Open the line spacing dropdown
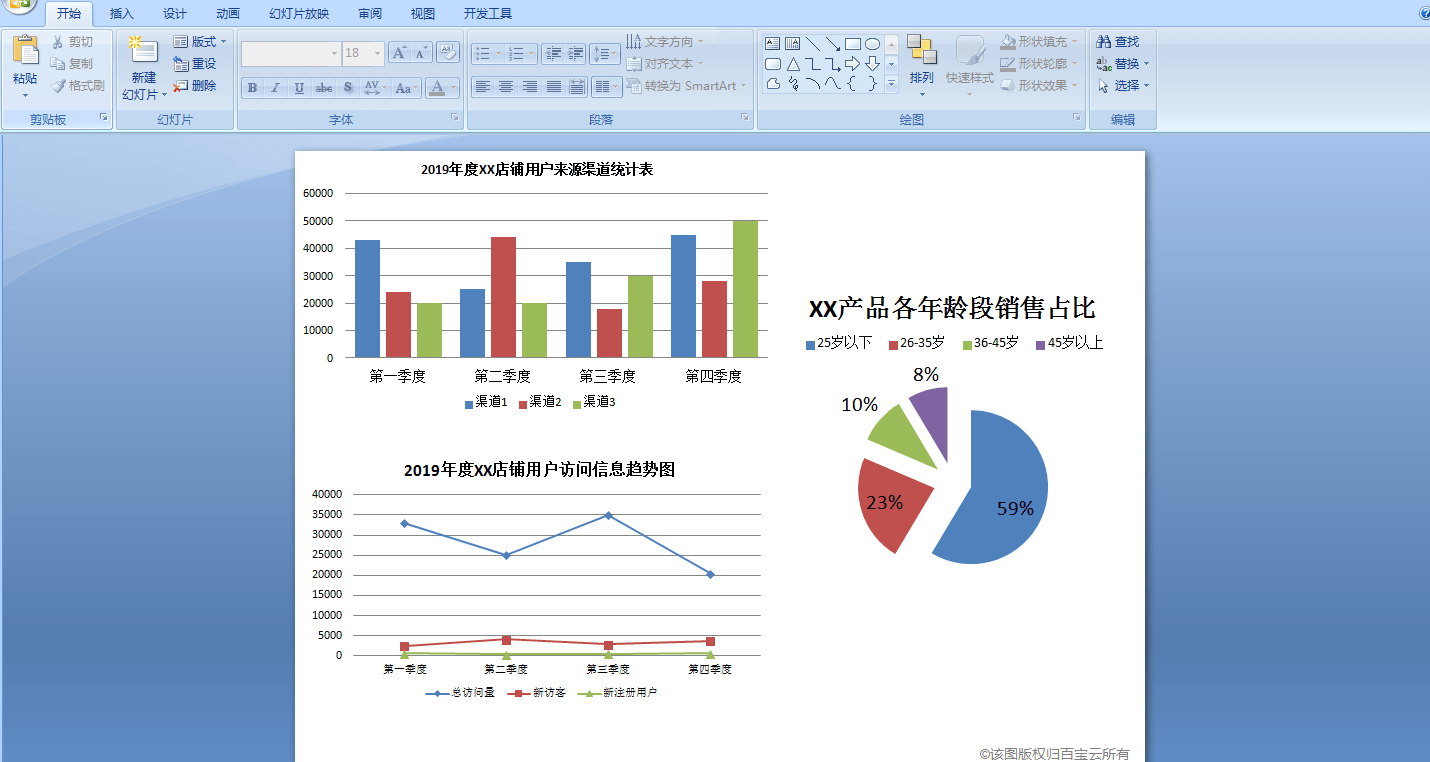 605,53
